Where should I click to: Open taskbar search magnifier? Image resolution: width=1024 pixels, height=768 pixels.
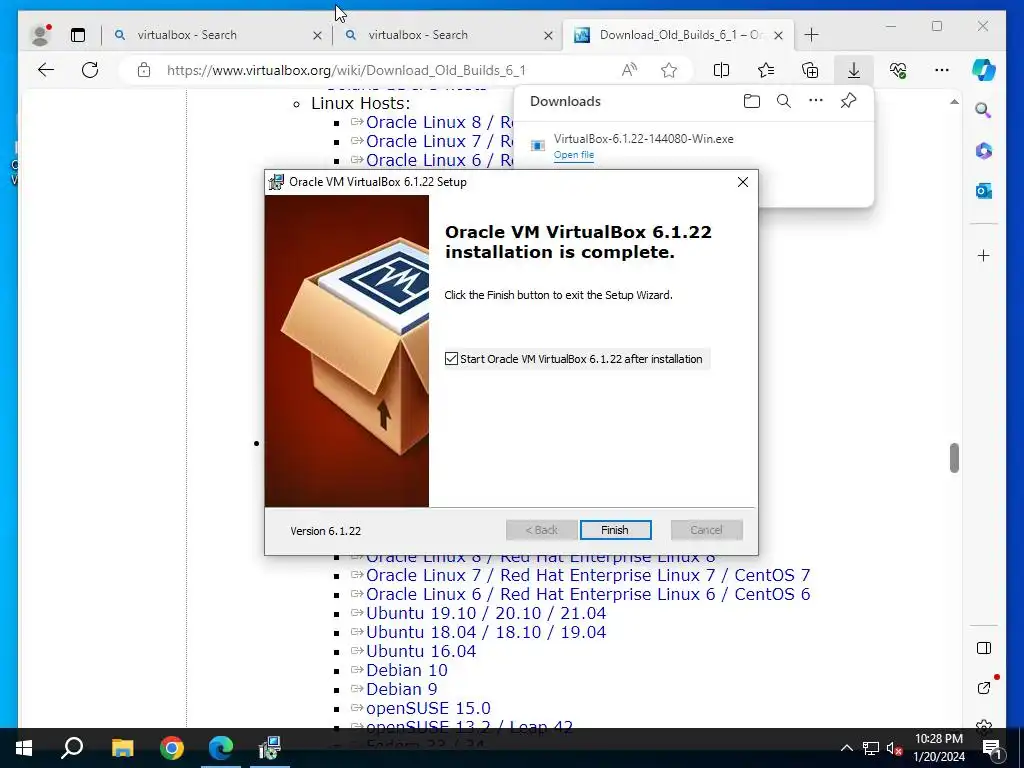pos(72,748)
